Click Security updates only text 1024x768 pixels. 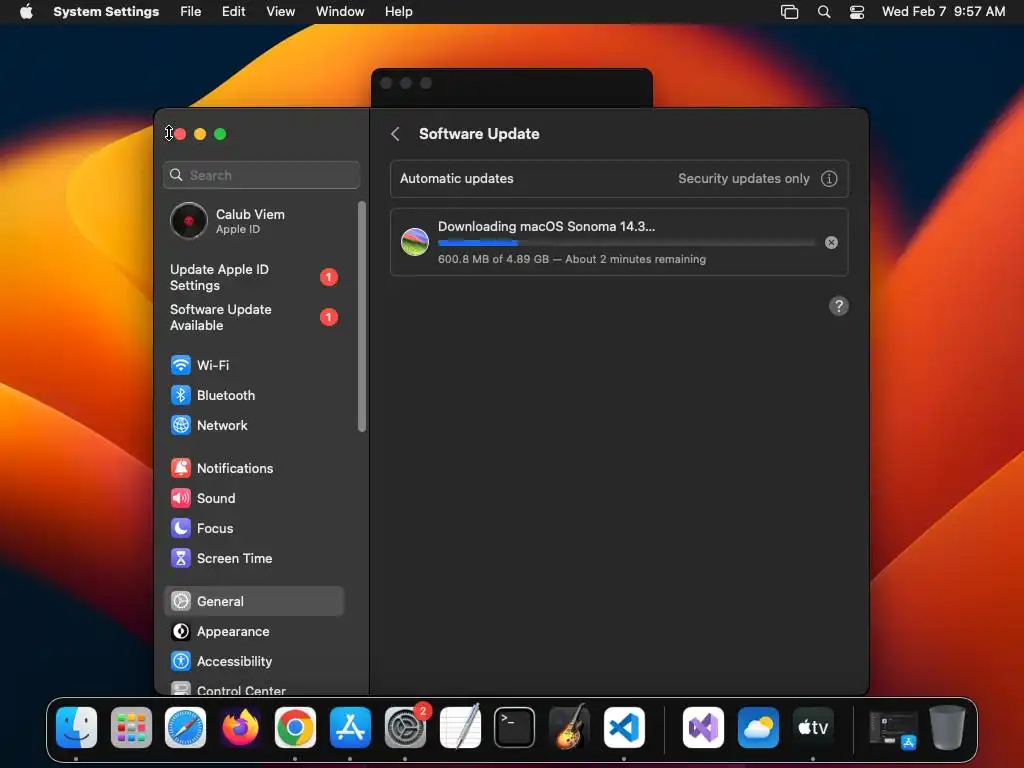743,179
